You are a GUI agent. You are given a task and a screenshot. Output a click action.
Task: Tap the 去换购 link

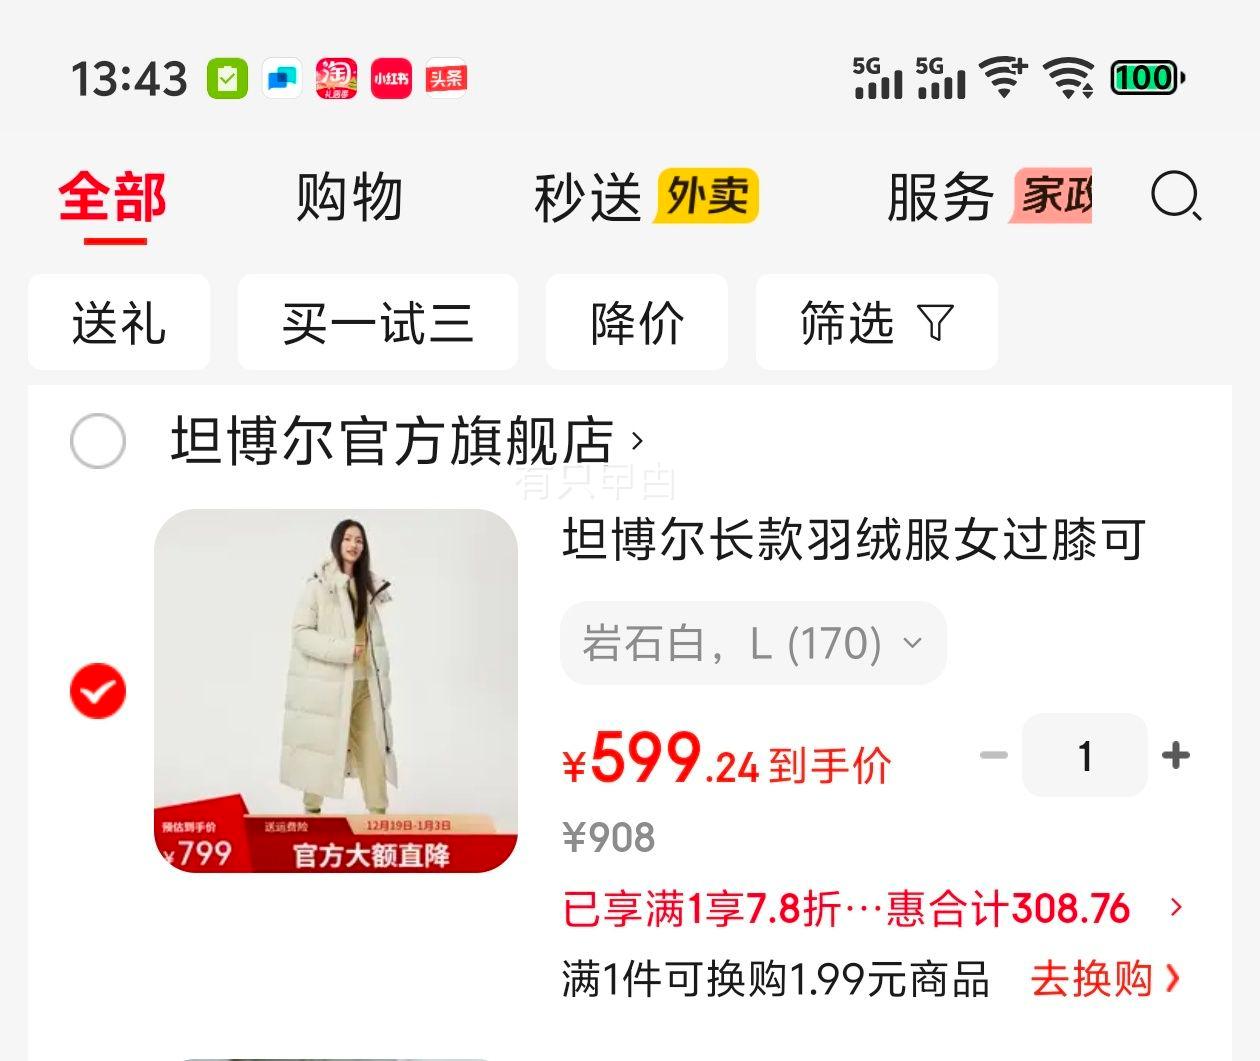(x=1106, y=979)
